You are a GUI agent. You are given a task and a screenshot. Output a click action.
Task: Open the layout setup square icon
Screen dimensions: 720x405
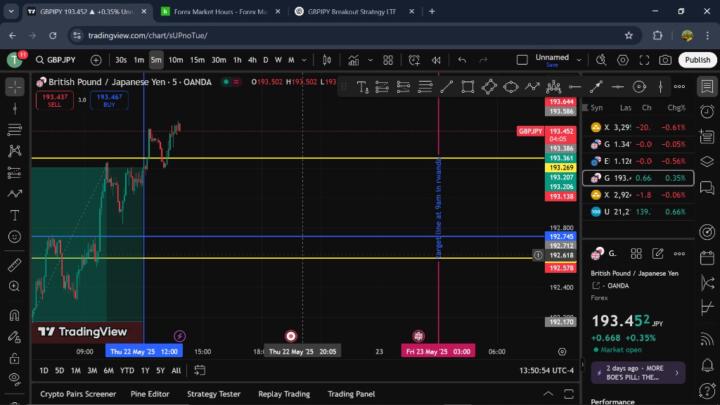click(x=522, y=60)
